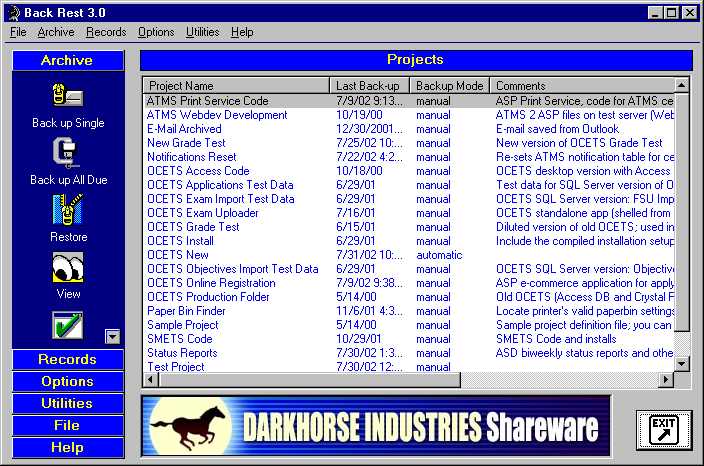
Task: Click the vertical scrollbar down arrow
Action: [682, 364]
